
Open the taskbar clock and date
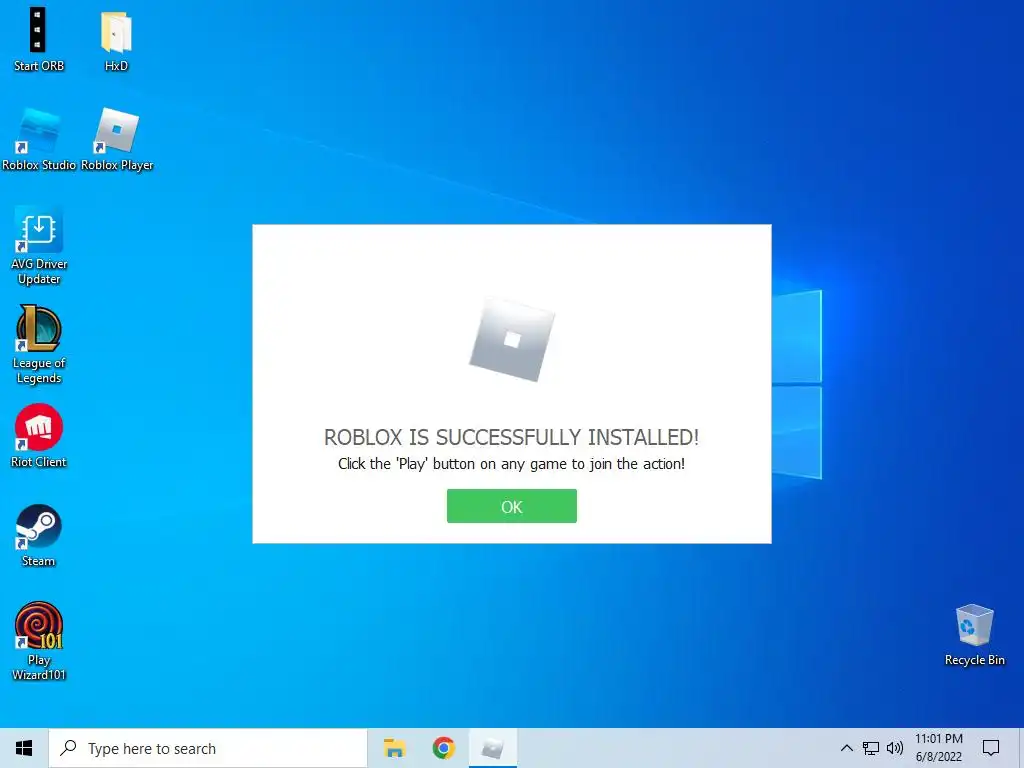[x=938, y=748]
